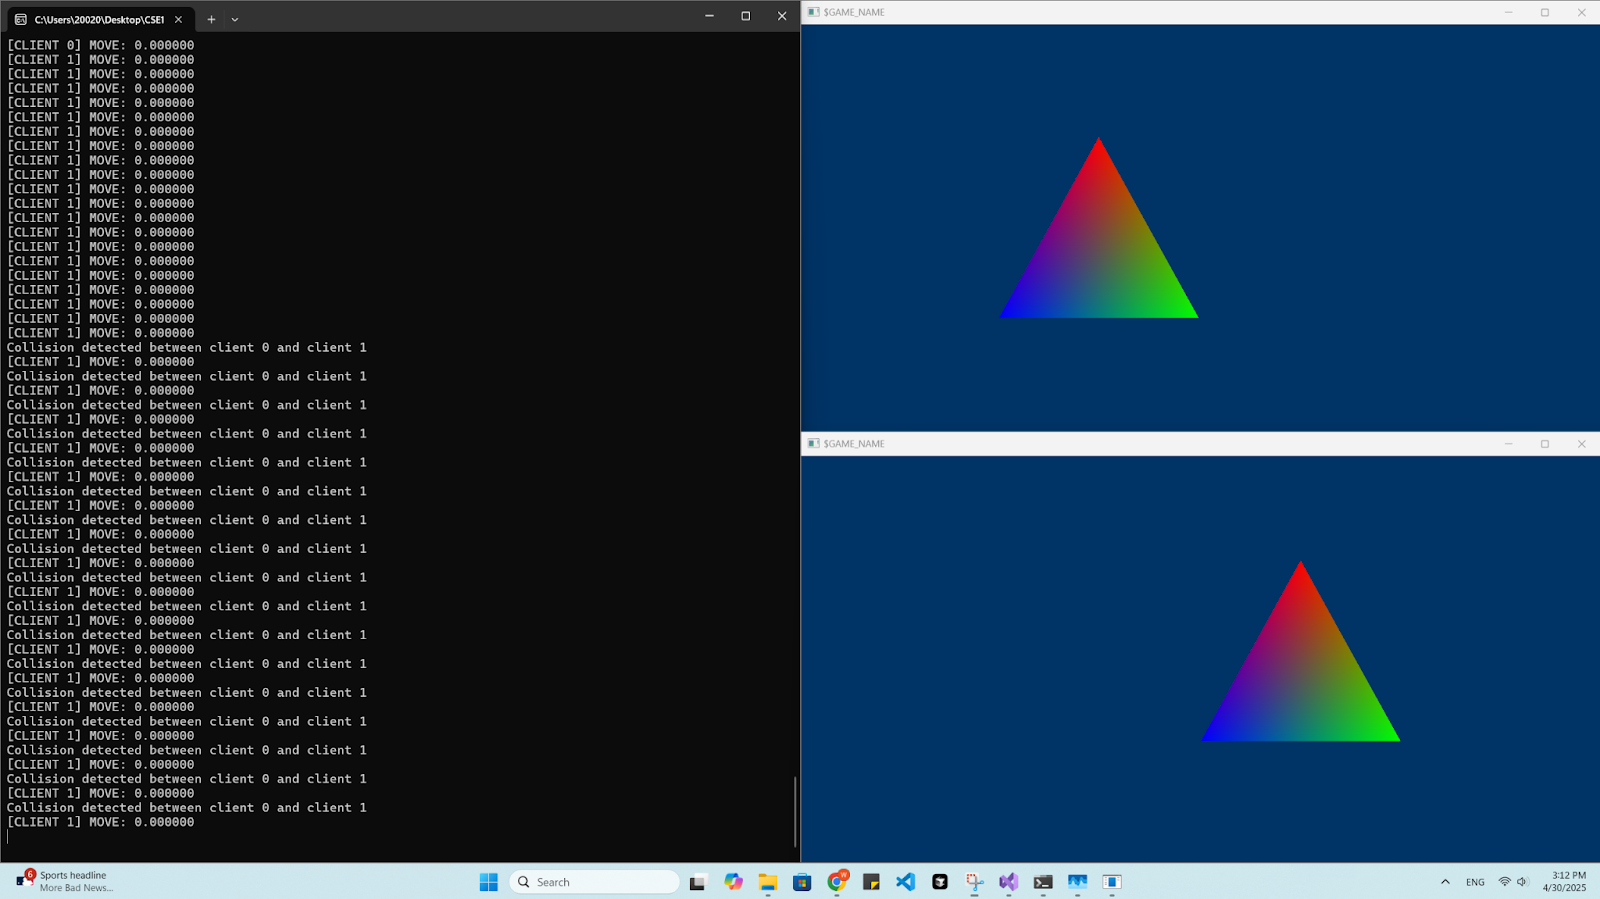Switch to Visual Studio purple taskbar icon

(1008, 882)
